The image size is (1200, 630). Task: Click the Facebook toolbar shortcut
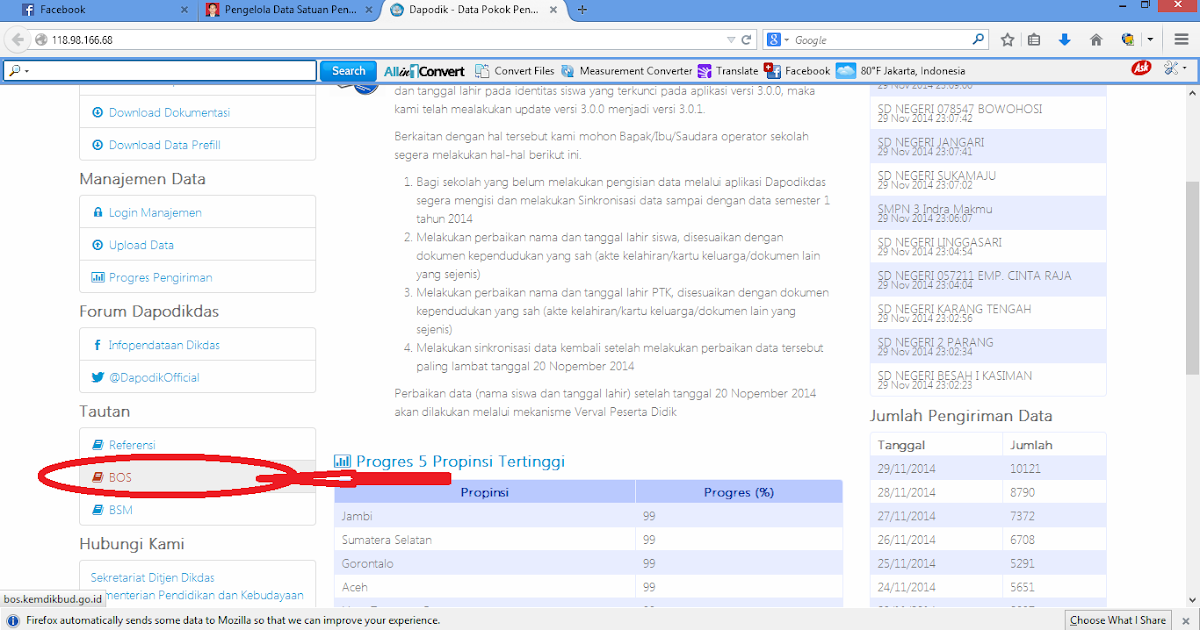click(x=797, y=71)
